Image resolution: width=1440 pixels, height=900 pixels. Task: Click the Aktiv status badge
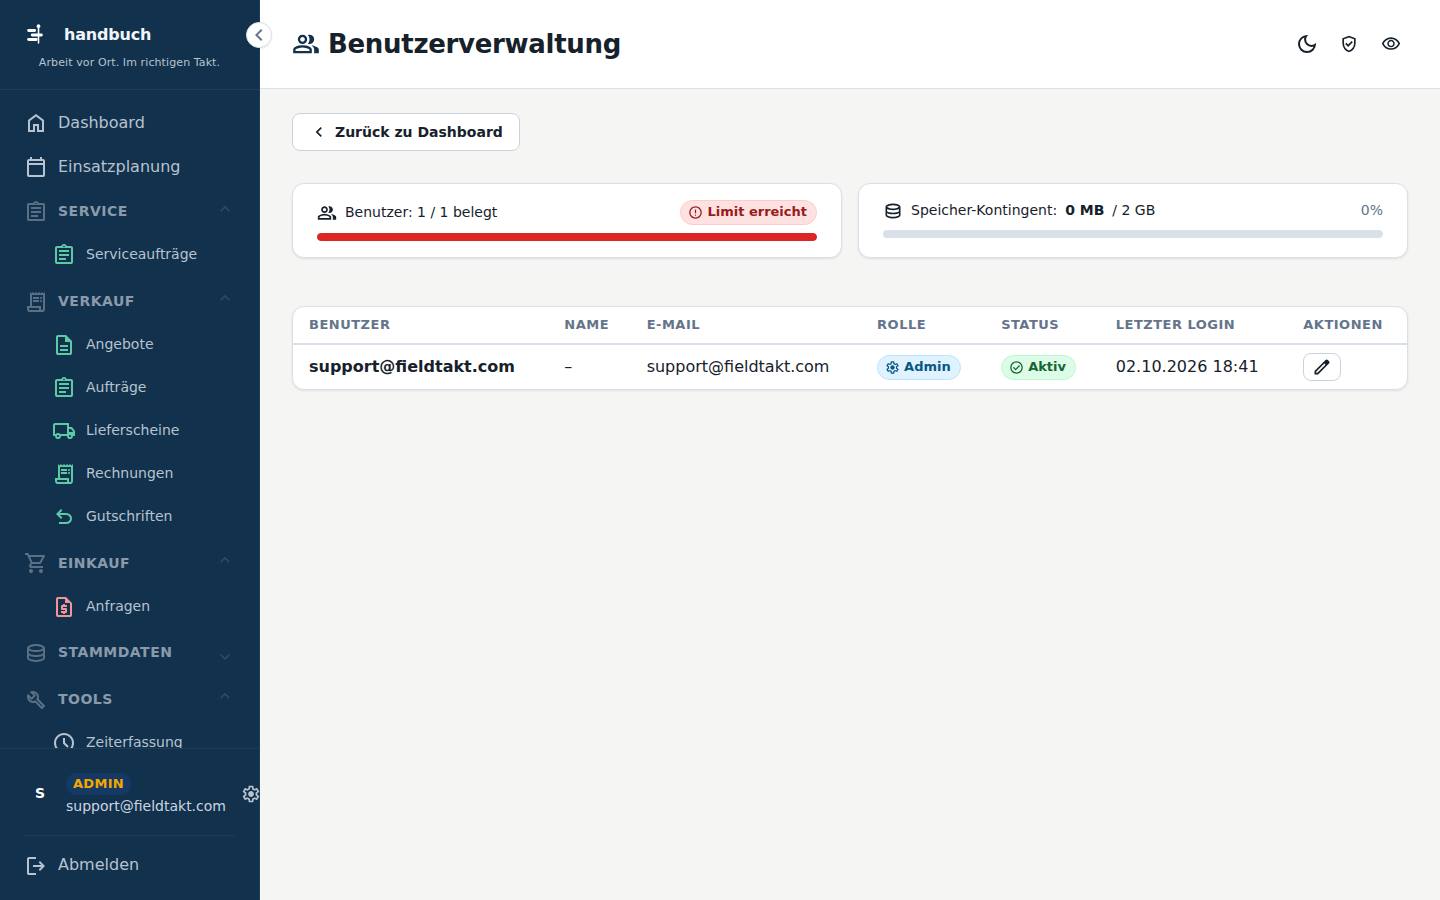(x=1038, y=367)
